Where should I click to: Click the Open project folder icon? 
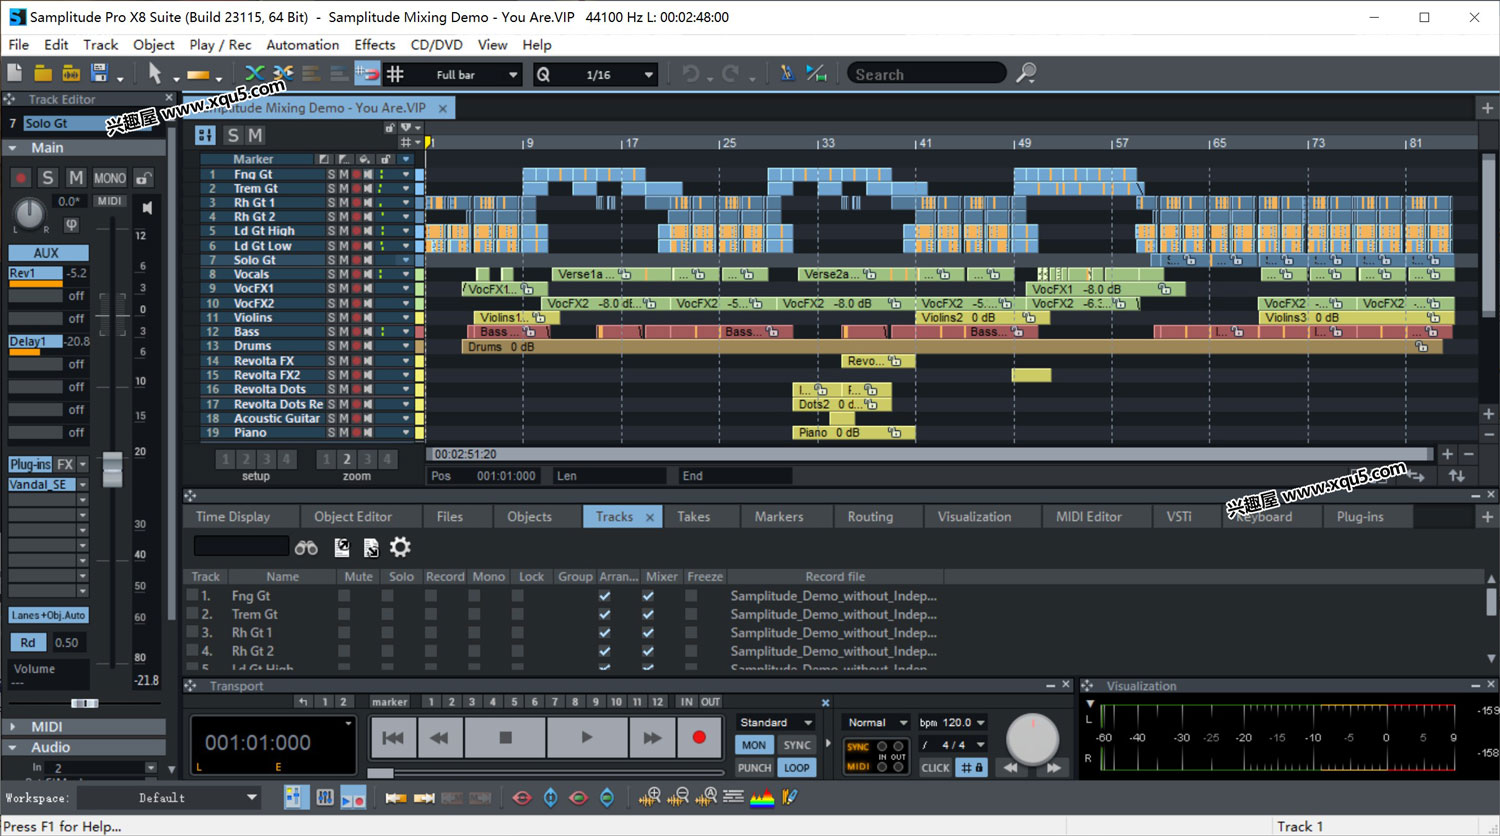pyautogui.click(x=43, y=73)
